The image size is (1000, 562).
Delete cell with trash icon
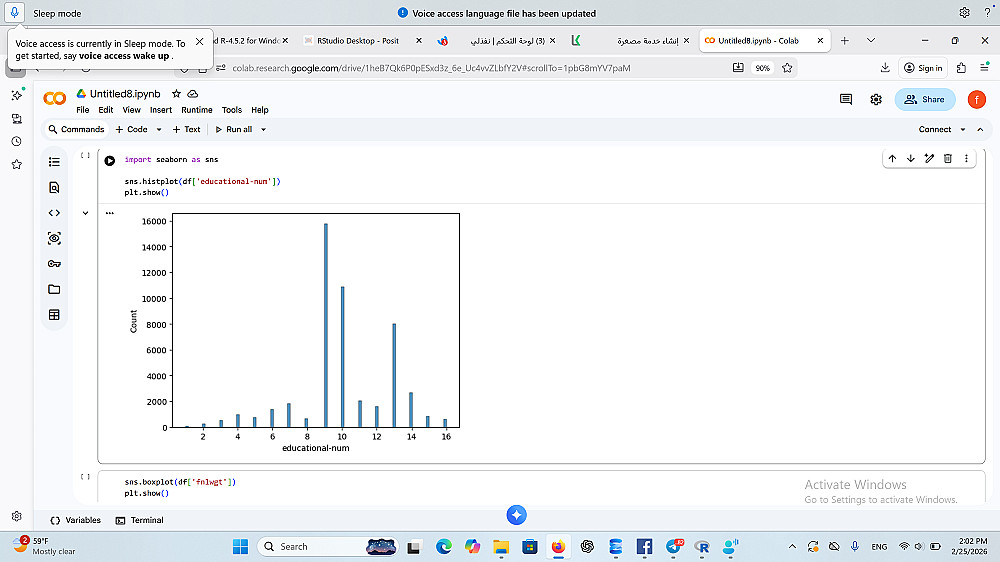pyautogui.click(x=948, y=158)
